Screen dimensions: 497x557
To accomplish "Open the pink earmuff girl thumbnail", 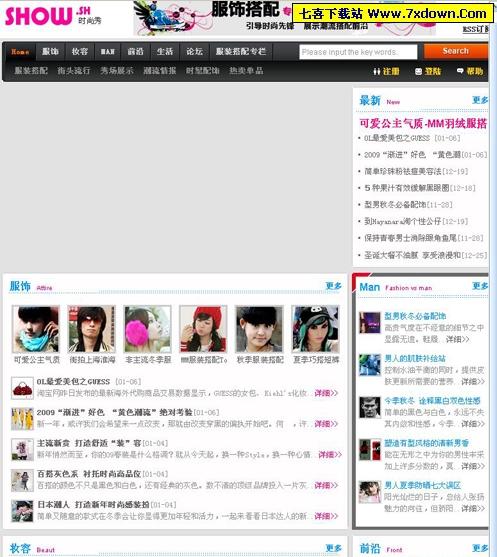I will coord(147,329).
